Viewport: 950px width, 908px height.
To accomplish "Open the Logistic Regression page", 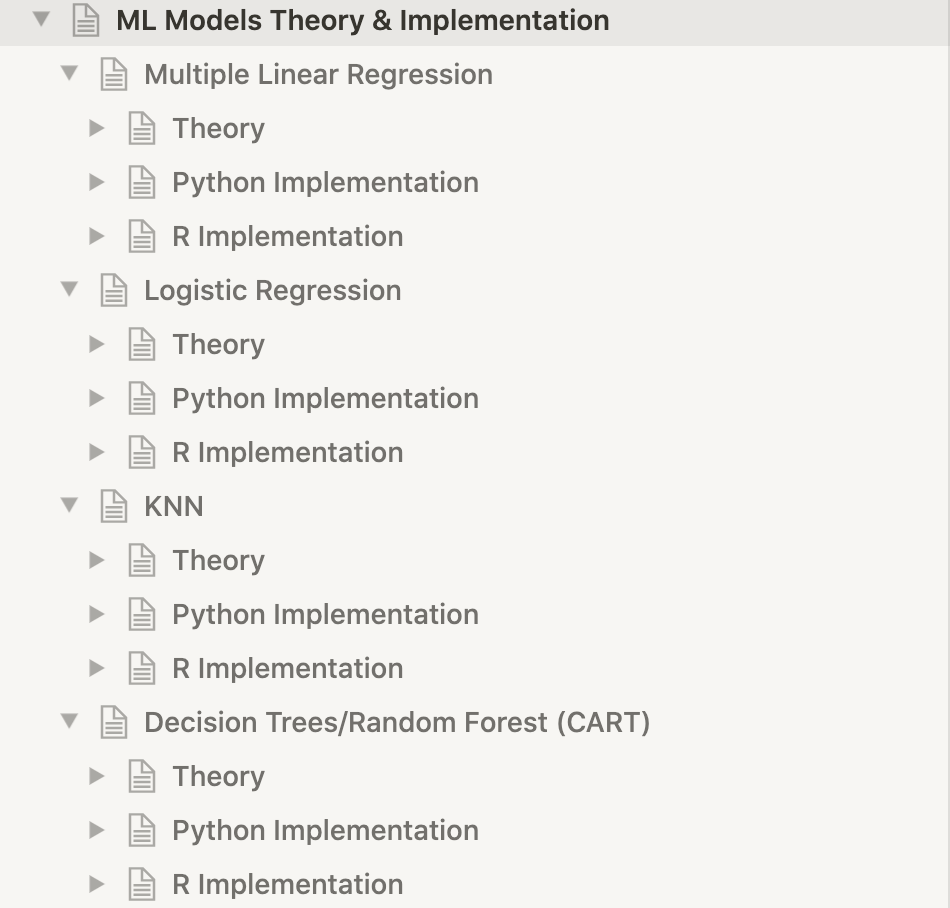I will 272,291.
